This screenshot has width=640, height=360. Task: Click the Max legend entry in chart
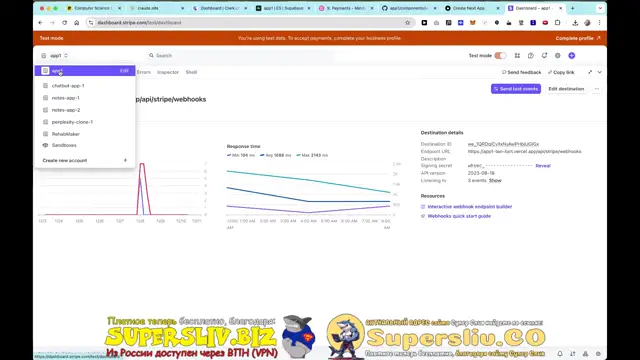click(x=312, y=155)
